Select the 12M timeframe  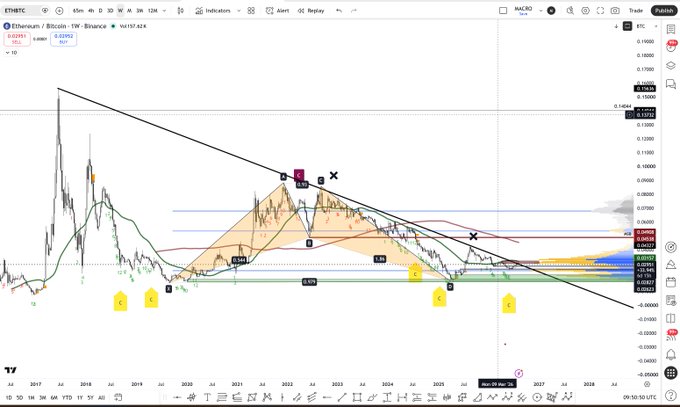[152, 10]
